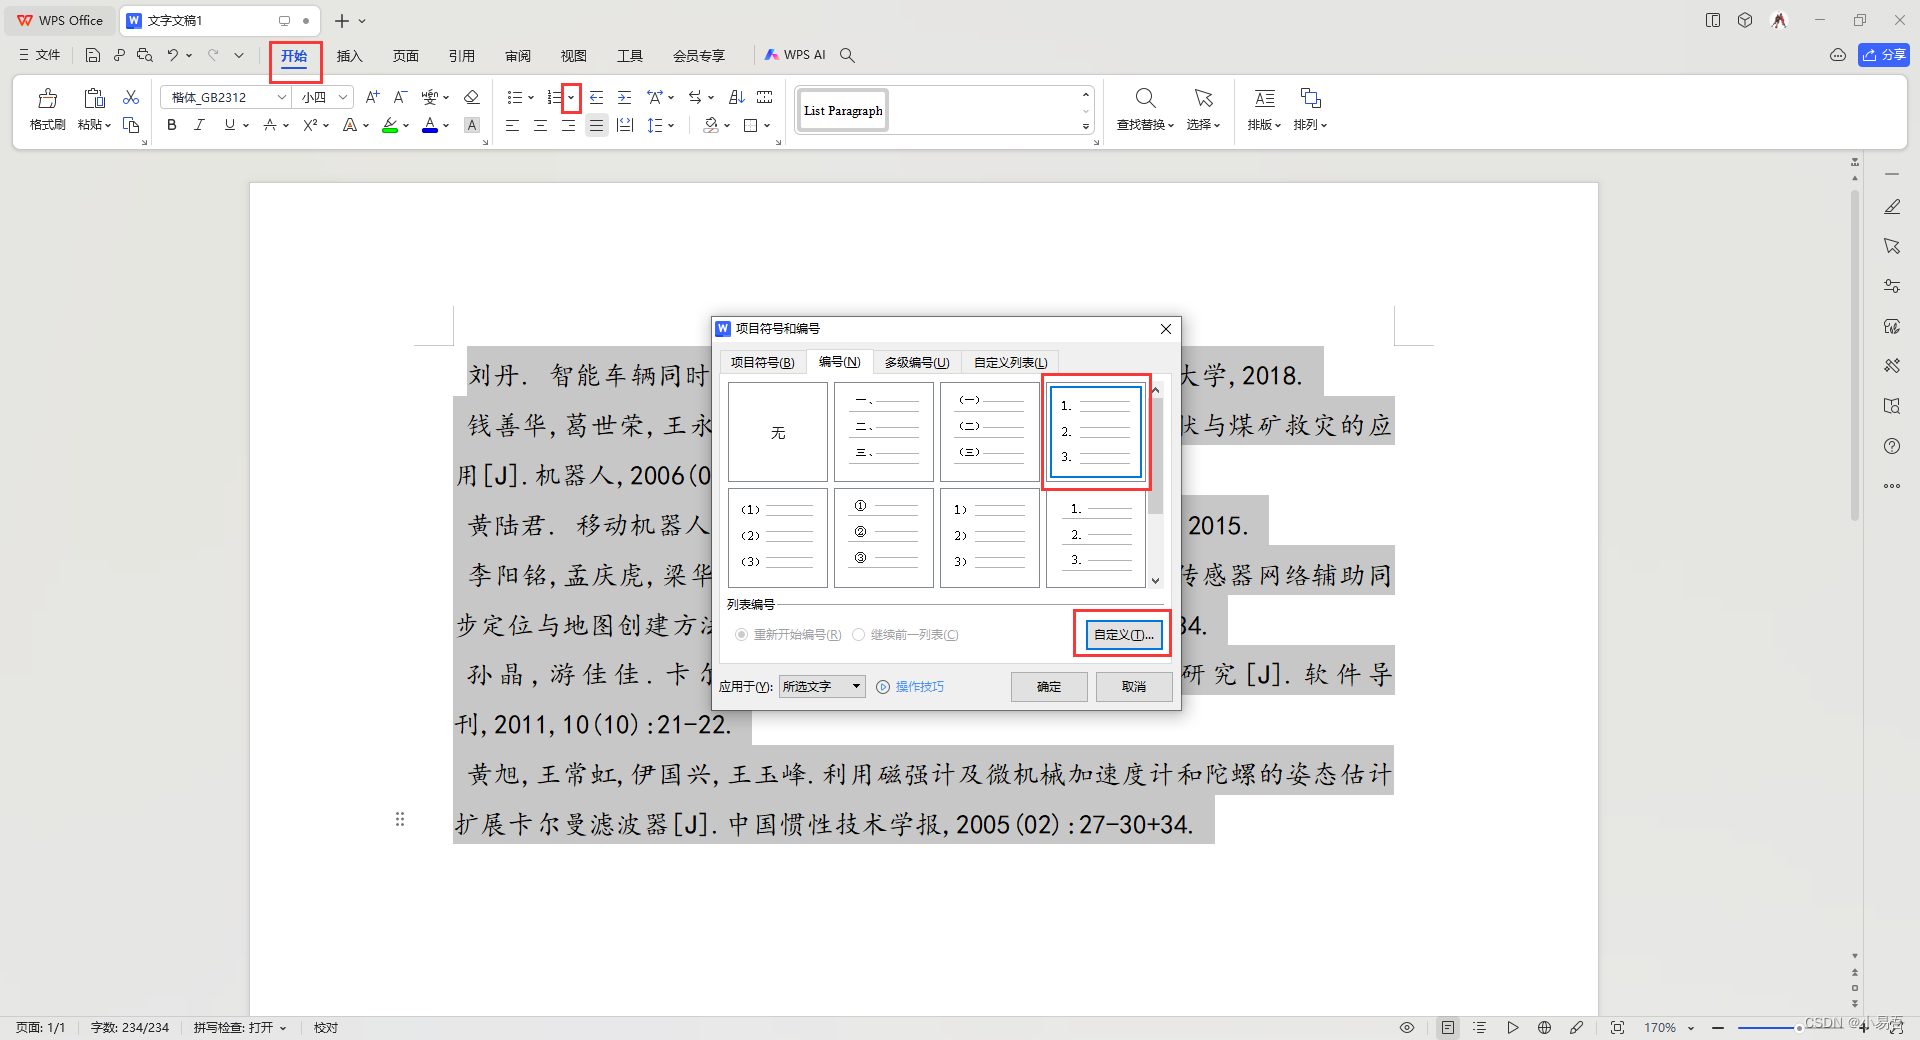Center align the text
Image resolution: width=1920 pixels, height=1040 pixels.
(x=540, y=125)
